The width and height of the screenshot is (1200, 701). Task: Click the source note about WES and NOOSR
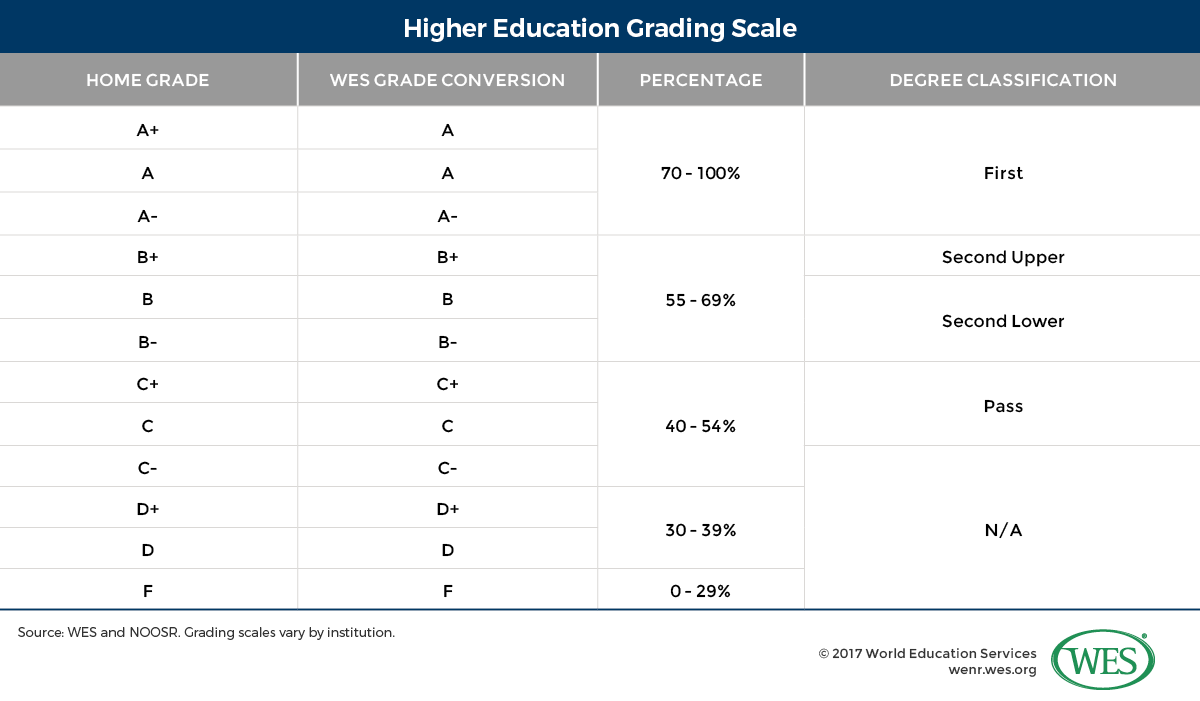(206, 633)
